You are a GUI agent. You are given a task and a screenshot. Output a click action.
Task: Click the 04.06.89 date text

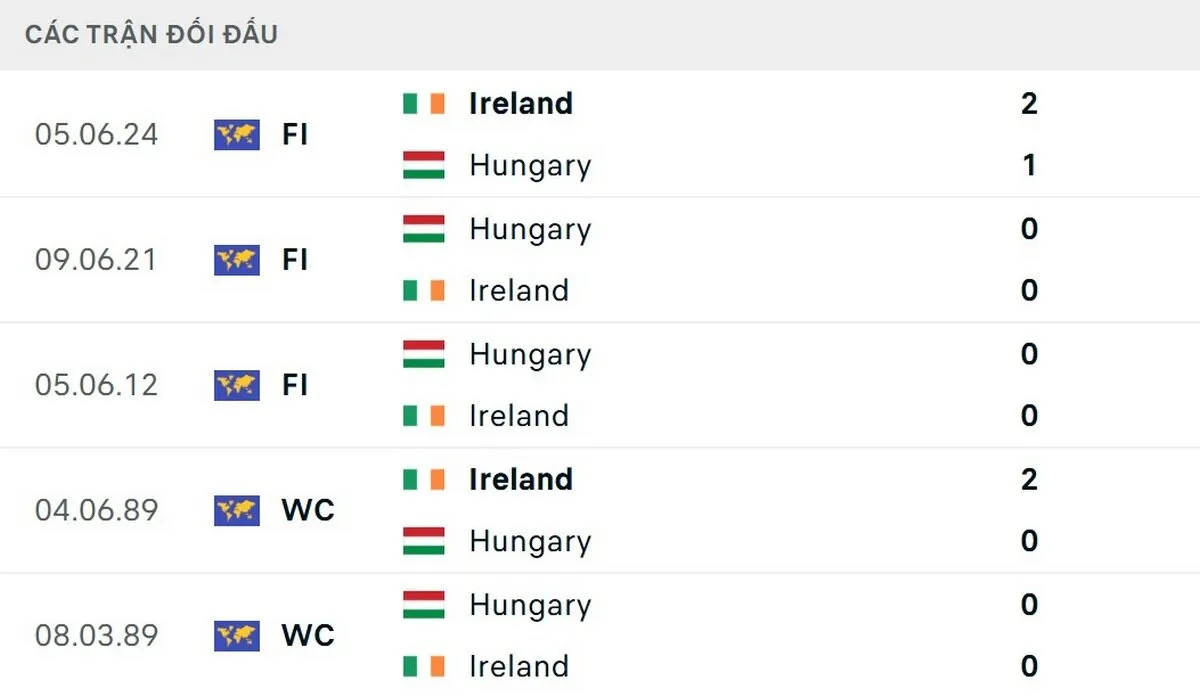(96, 510)
